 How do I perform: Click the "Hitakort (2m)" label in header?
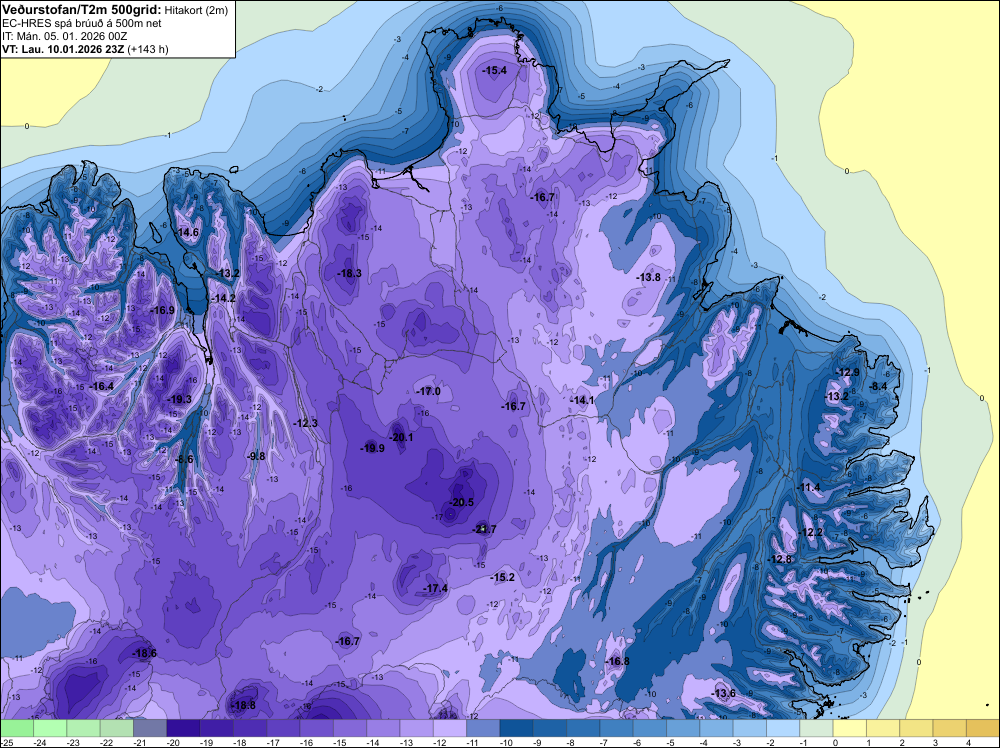pyautogui.click(x=196, y=10)
